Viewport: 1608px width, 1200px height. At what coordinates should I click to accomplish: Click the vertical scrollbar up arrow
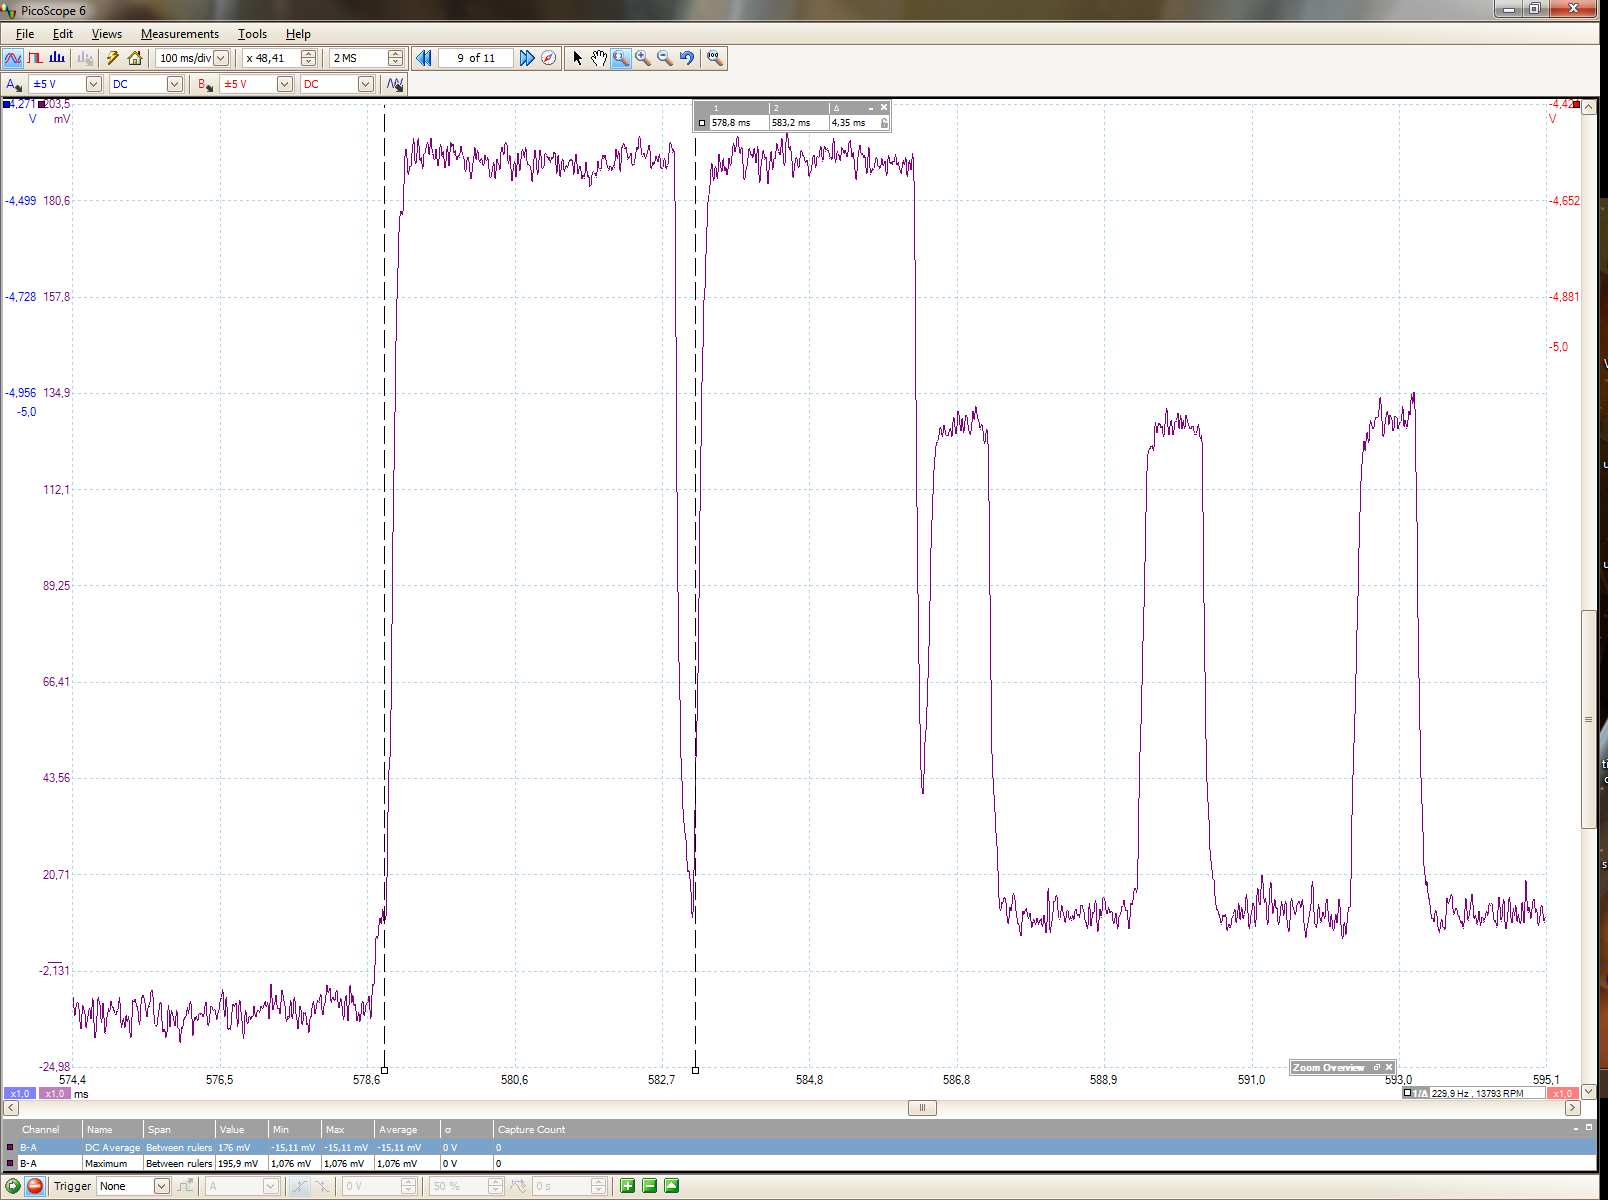pos(1588,107)
